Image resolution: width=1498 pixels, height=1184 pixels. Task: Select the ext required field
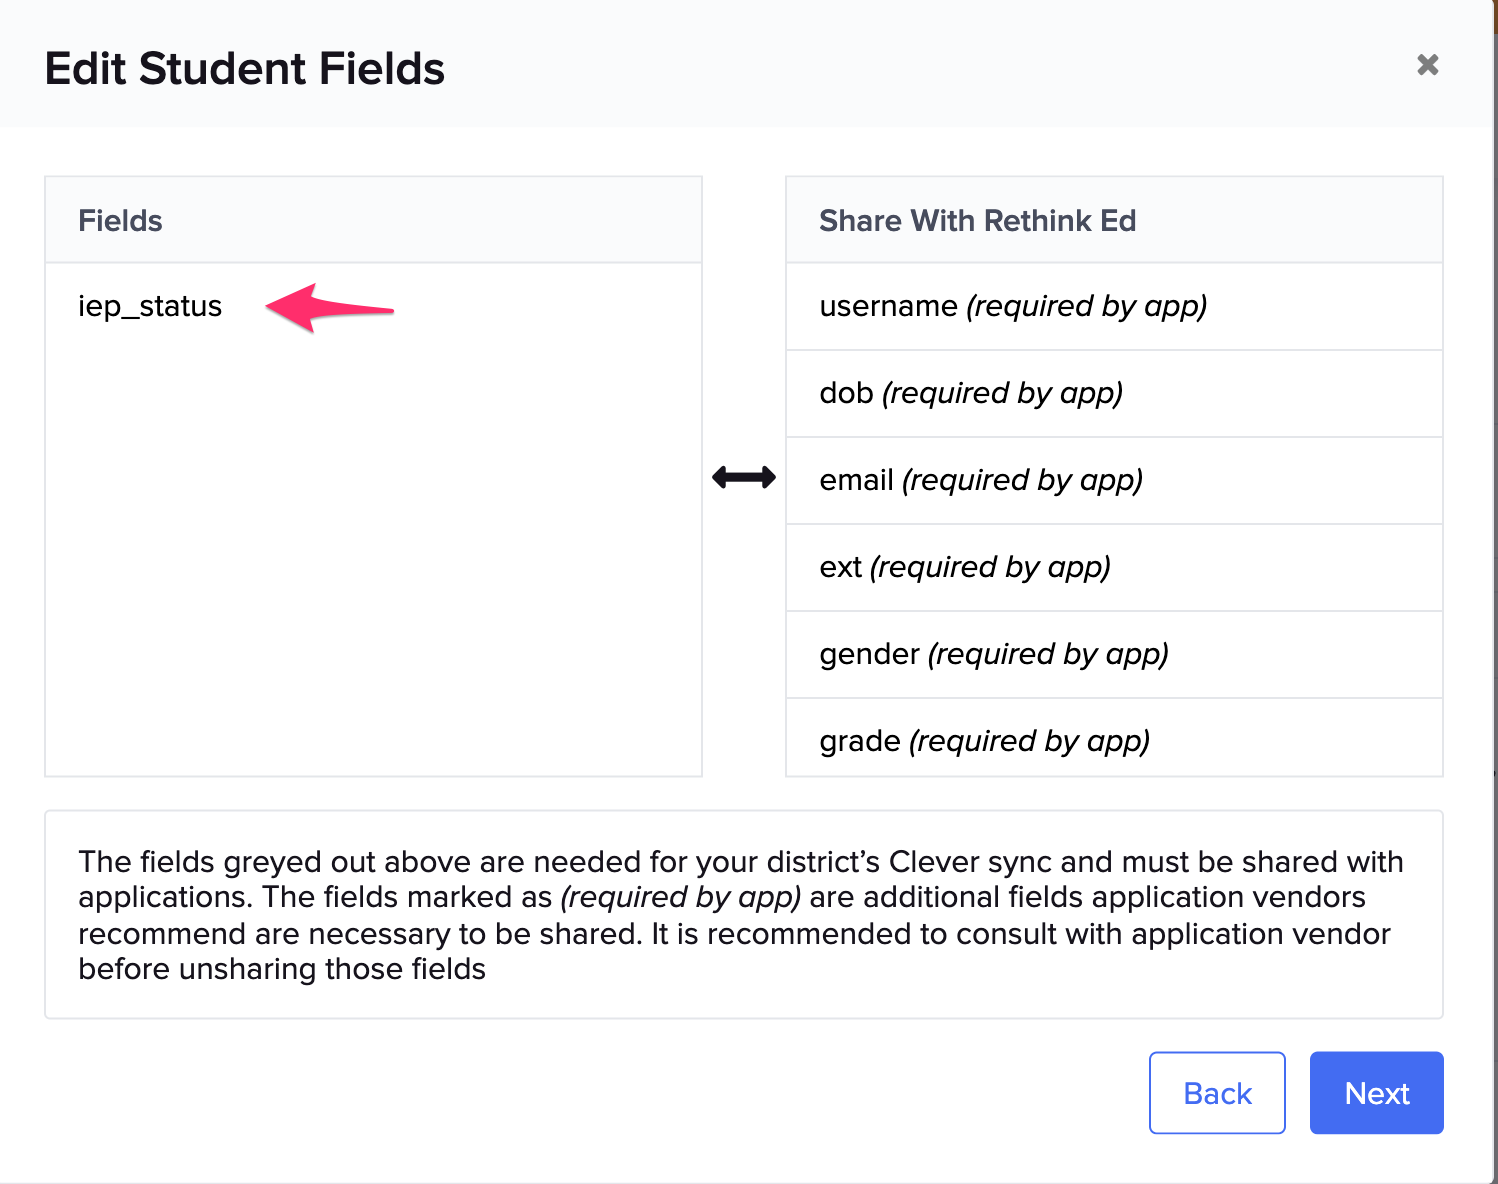(x=965, y=567)
